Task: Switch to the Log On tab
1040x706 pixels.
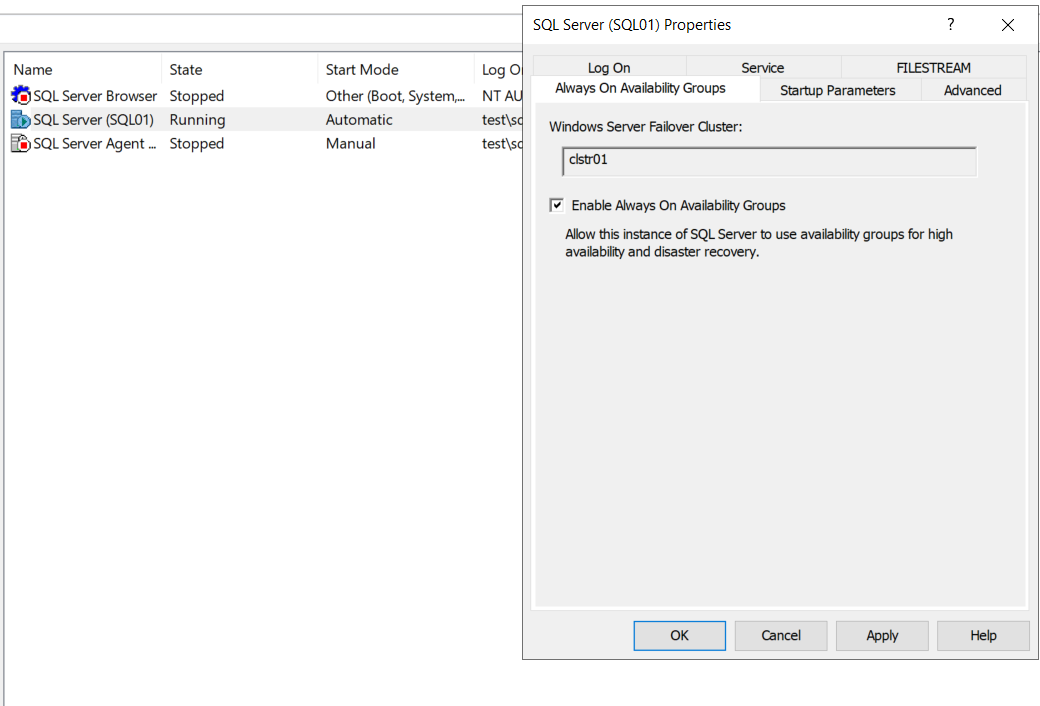Action: point(609,68)
